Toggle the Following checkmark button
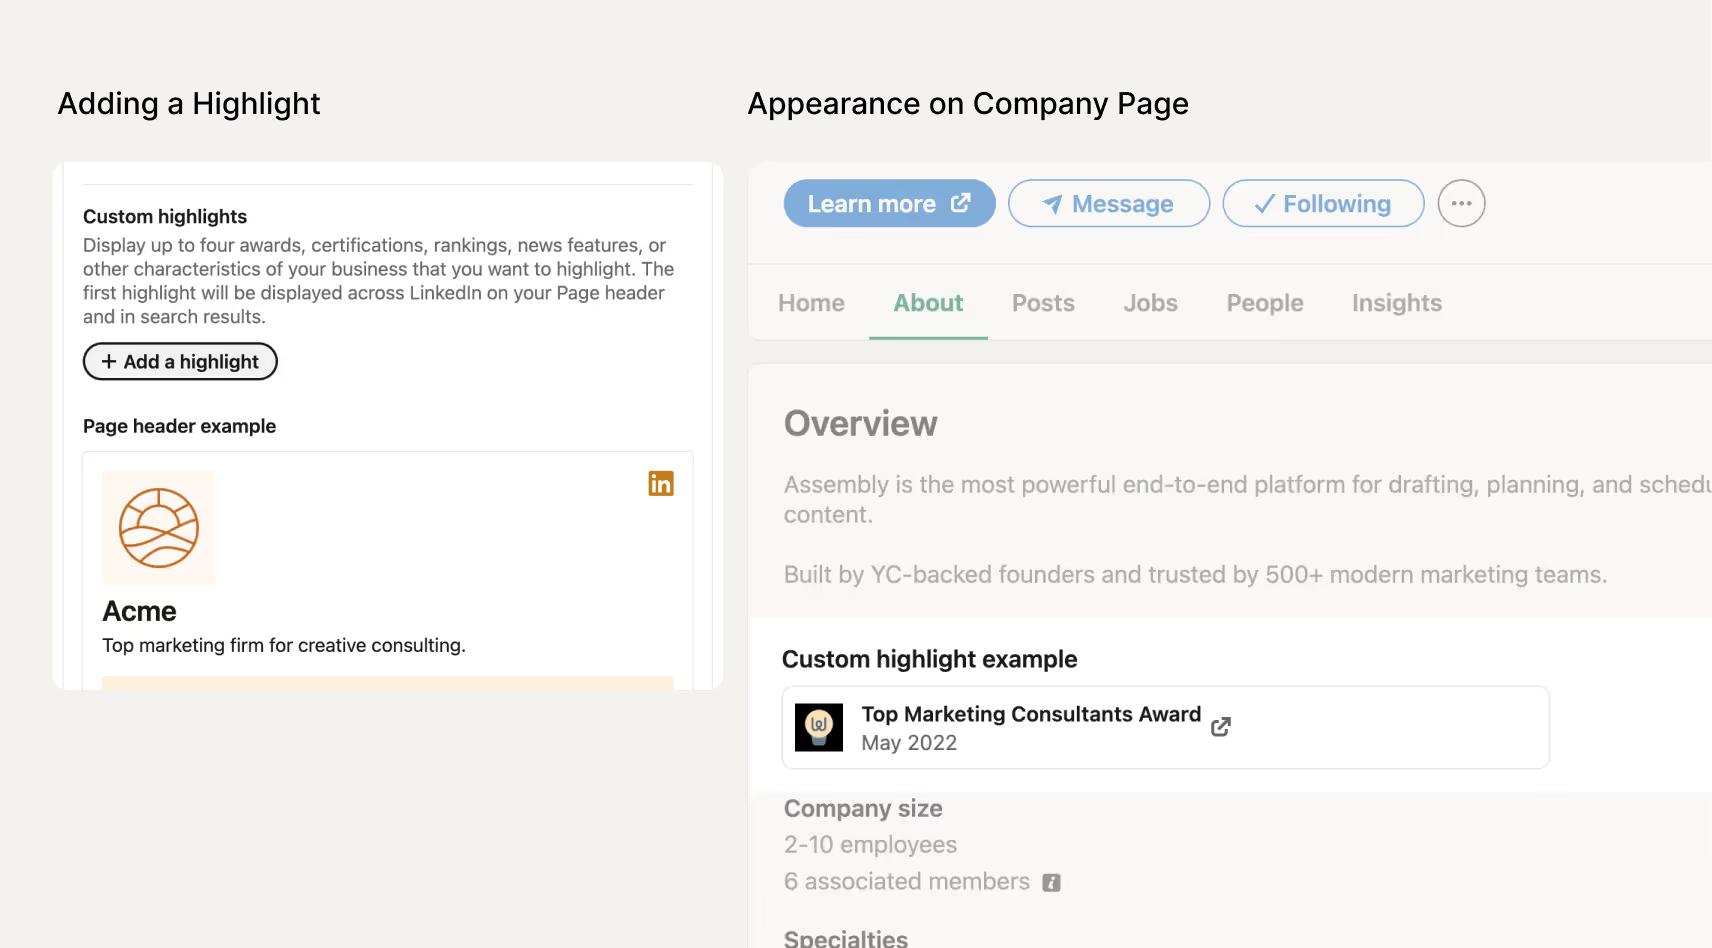Image resolution: width=1712 pixels, height=948 pixels. coord(1323,204)
